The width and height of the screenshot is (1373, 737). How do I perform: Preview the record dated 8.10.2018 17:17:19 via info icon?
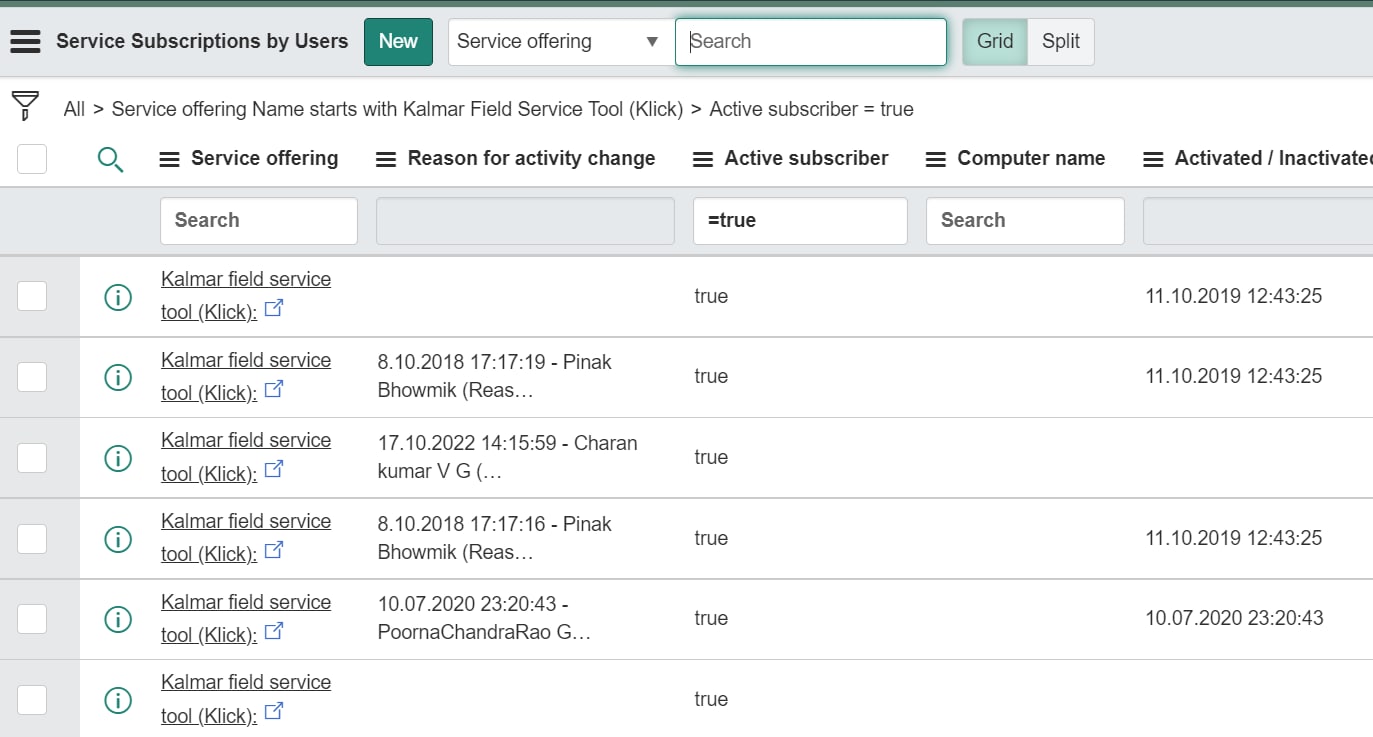pos(118,377)
